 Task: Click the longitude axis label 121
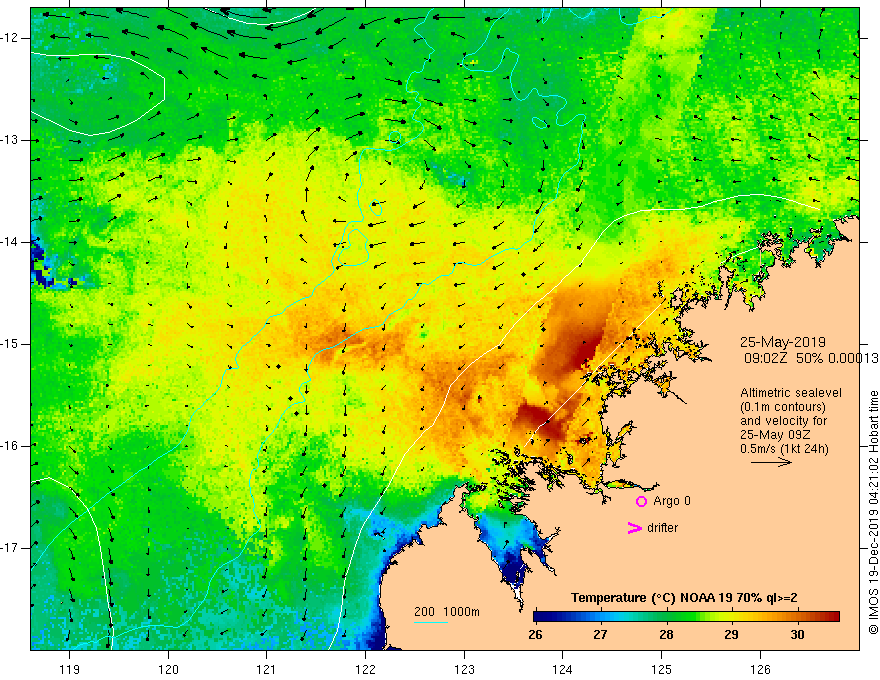click(266, 669)
